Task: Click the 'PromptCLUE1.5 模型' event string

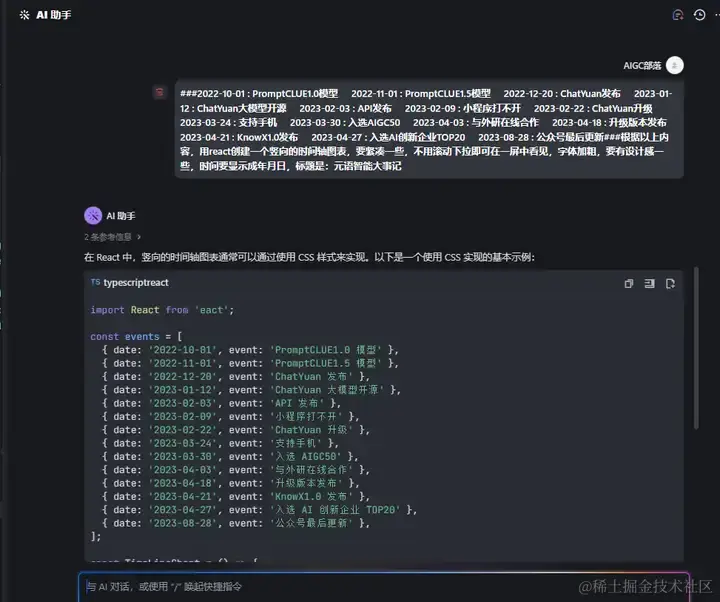Action: point(326,363)
